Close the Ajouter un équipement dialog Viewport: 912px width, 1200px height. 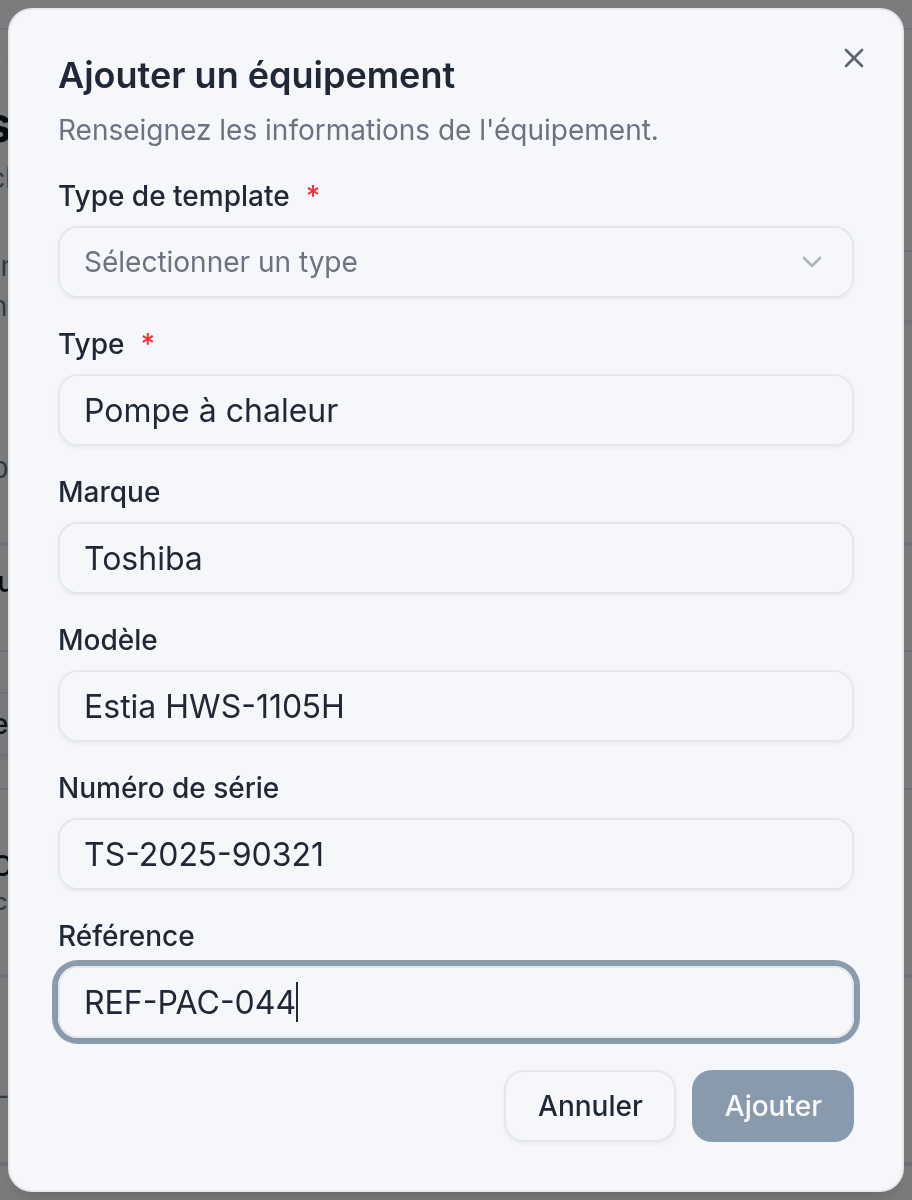click(853, 58)
